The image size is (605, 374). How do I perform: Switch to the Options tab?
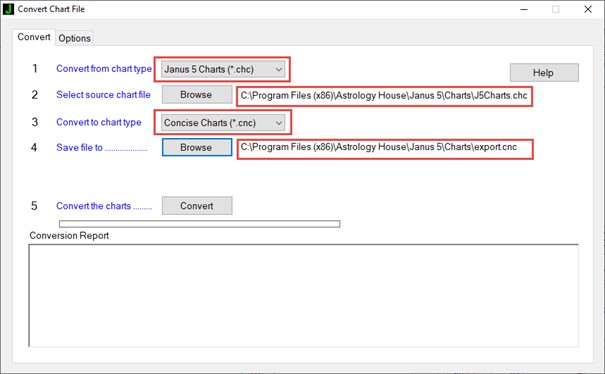[x=74, y=38]
